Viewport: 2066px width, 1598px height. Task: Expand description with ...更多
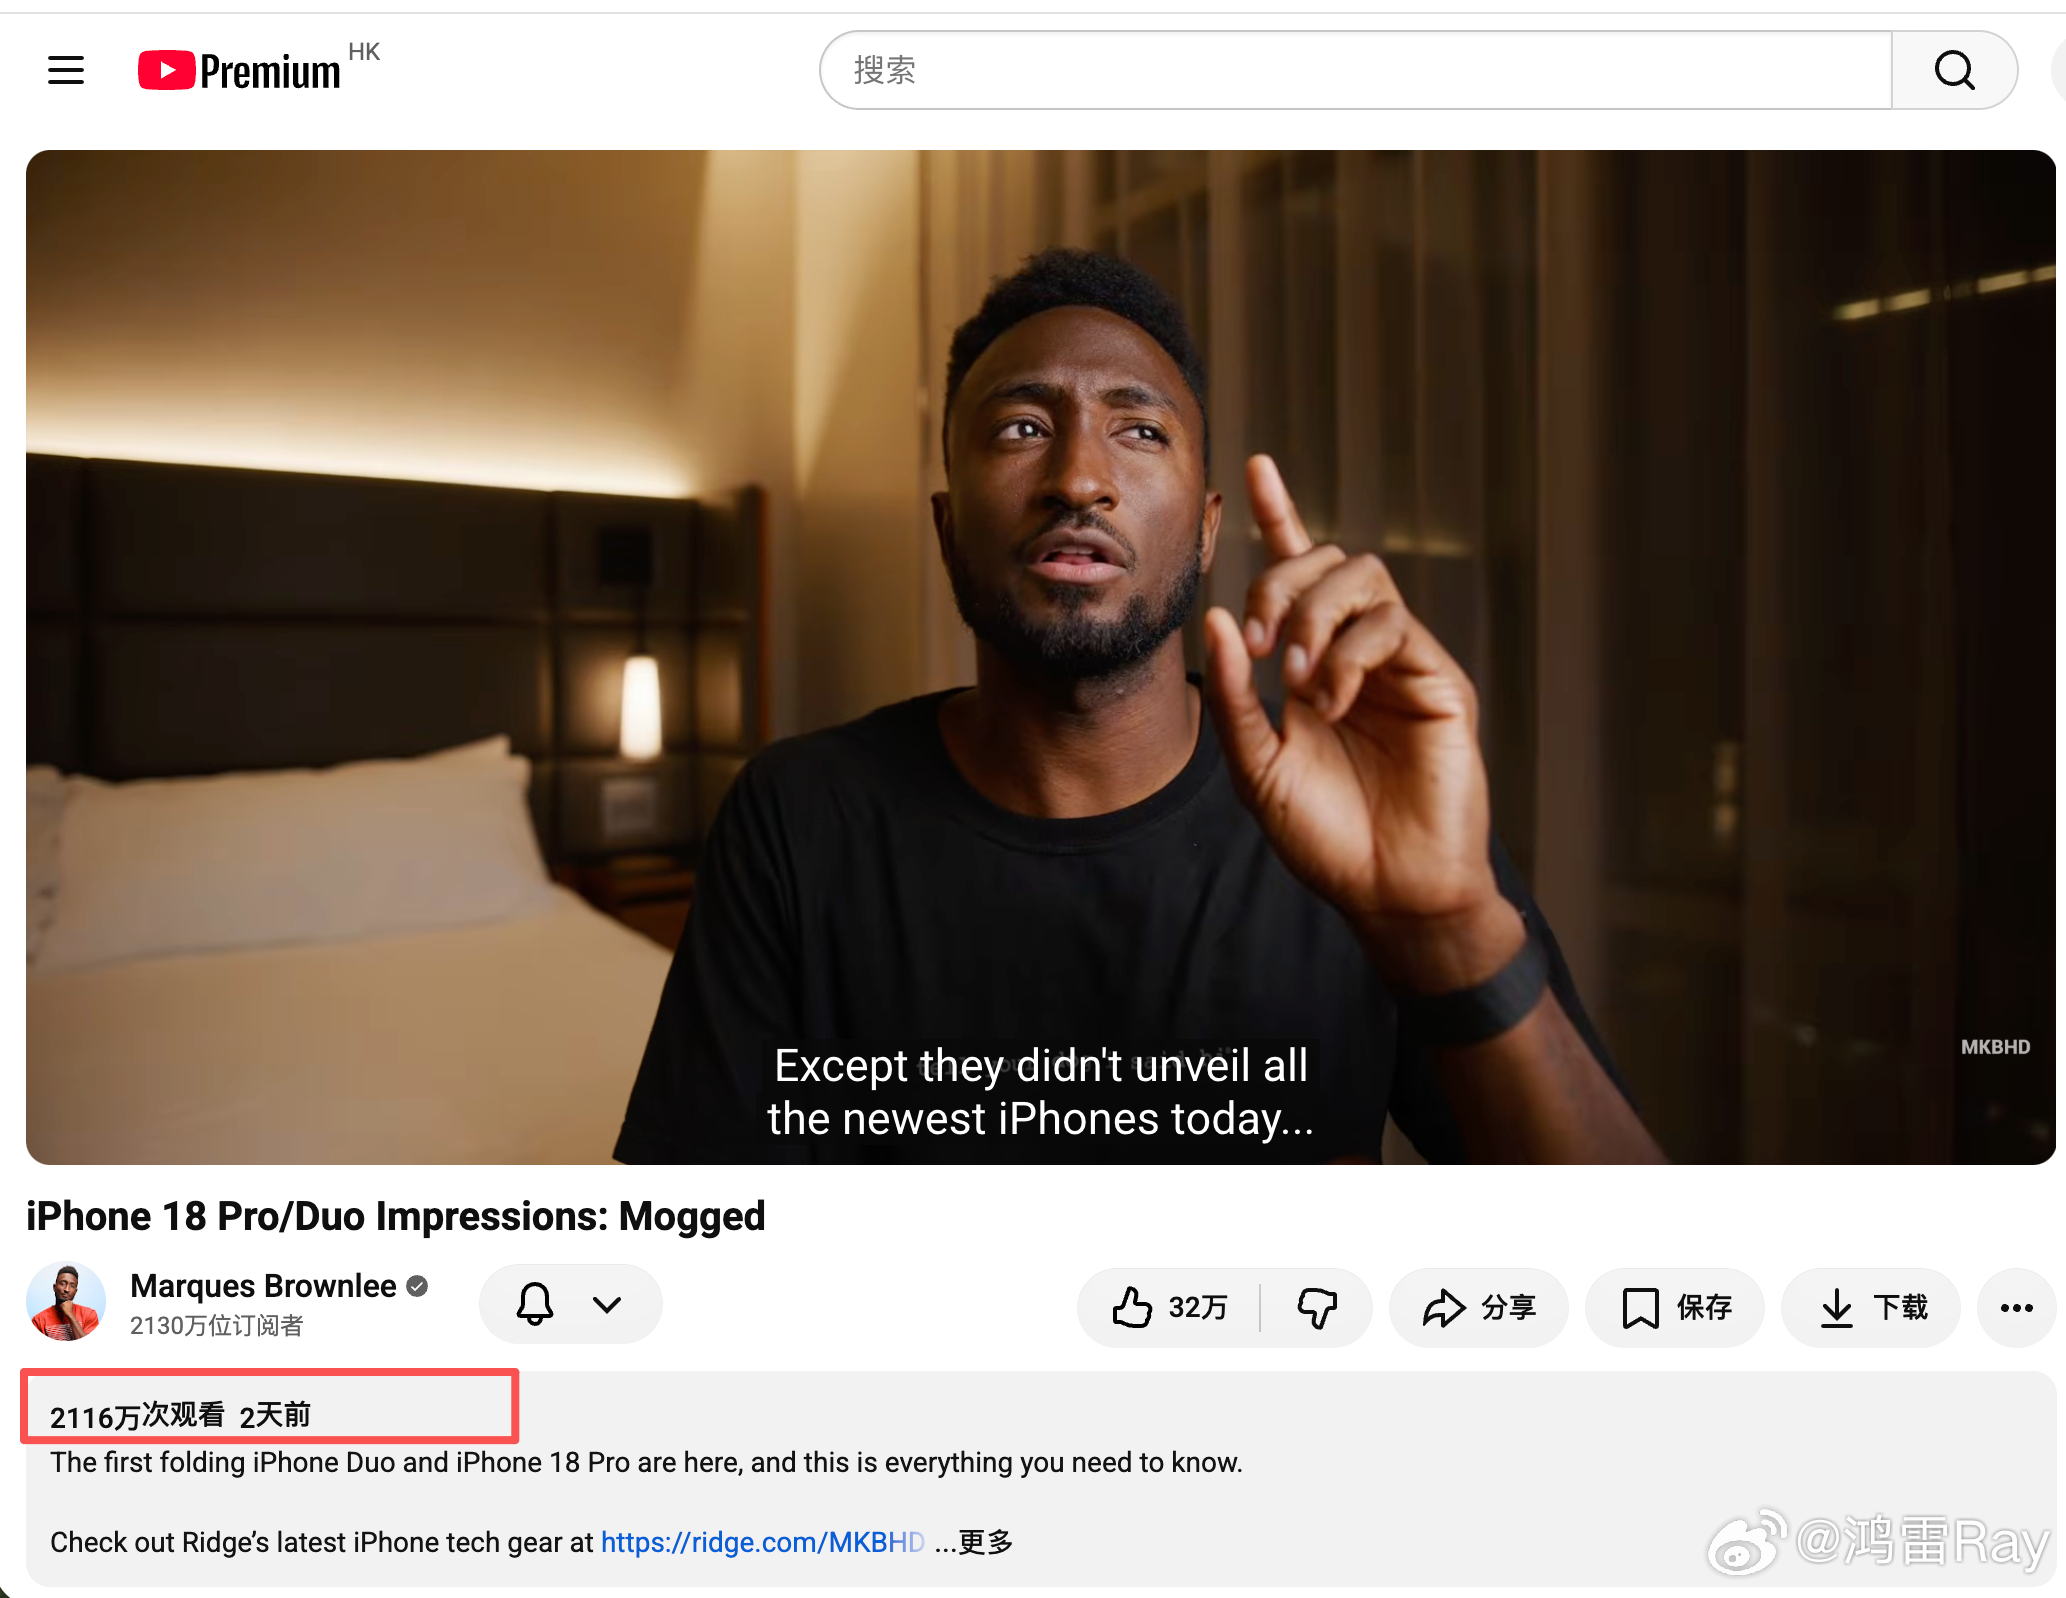(x=974, y=1542)
